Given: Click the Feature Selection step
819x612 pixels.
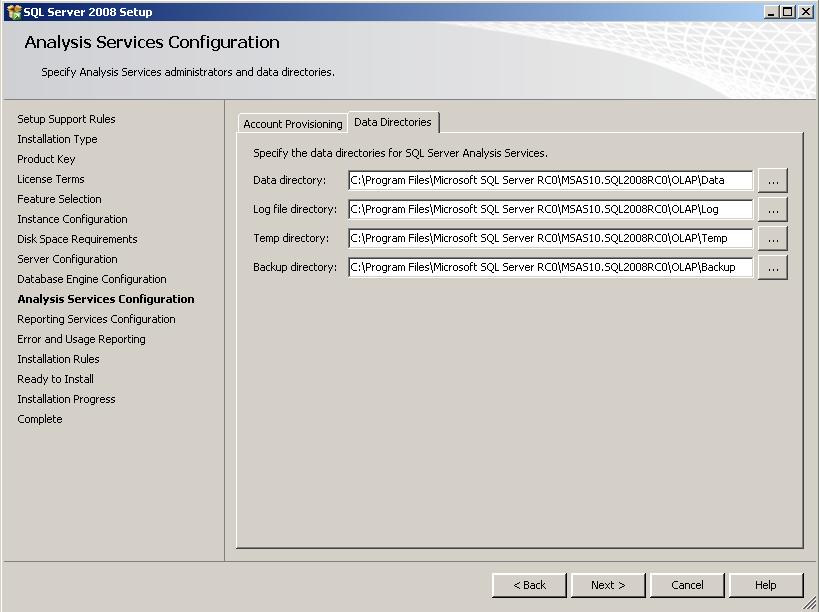Looking at the screenshot, I should tap(60, 199).
